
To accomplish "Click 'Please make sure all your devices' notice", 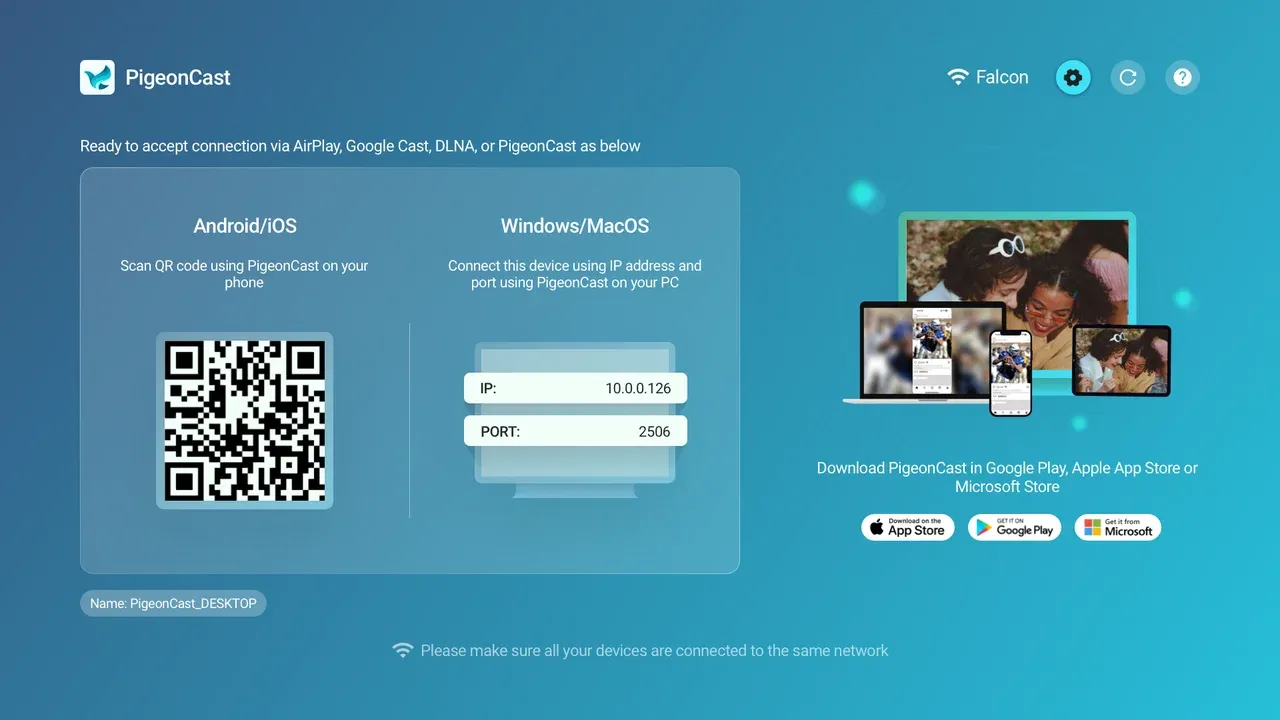I will pyautogui.click(x=654, y=650).
